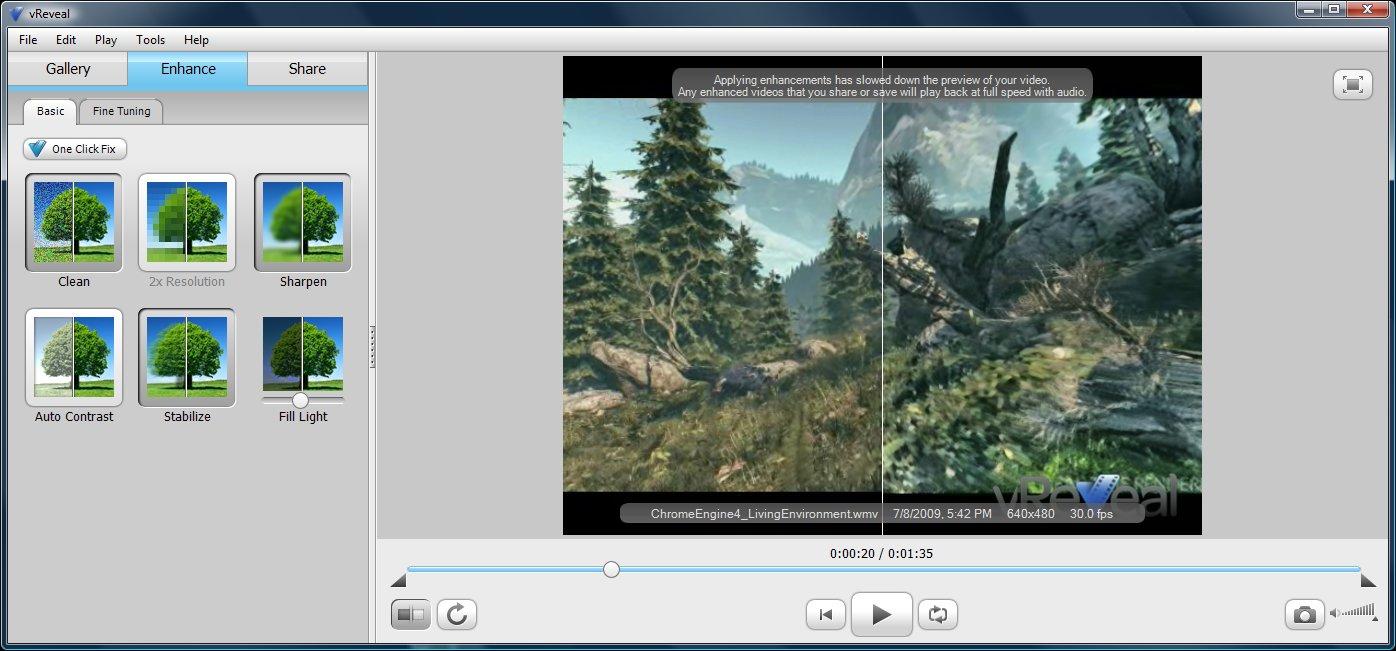Viewport: 1396px width, 651px height.
Task: Toggle the Clean enhancement thumbnail
Action: tap(74, 223)
